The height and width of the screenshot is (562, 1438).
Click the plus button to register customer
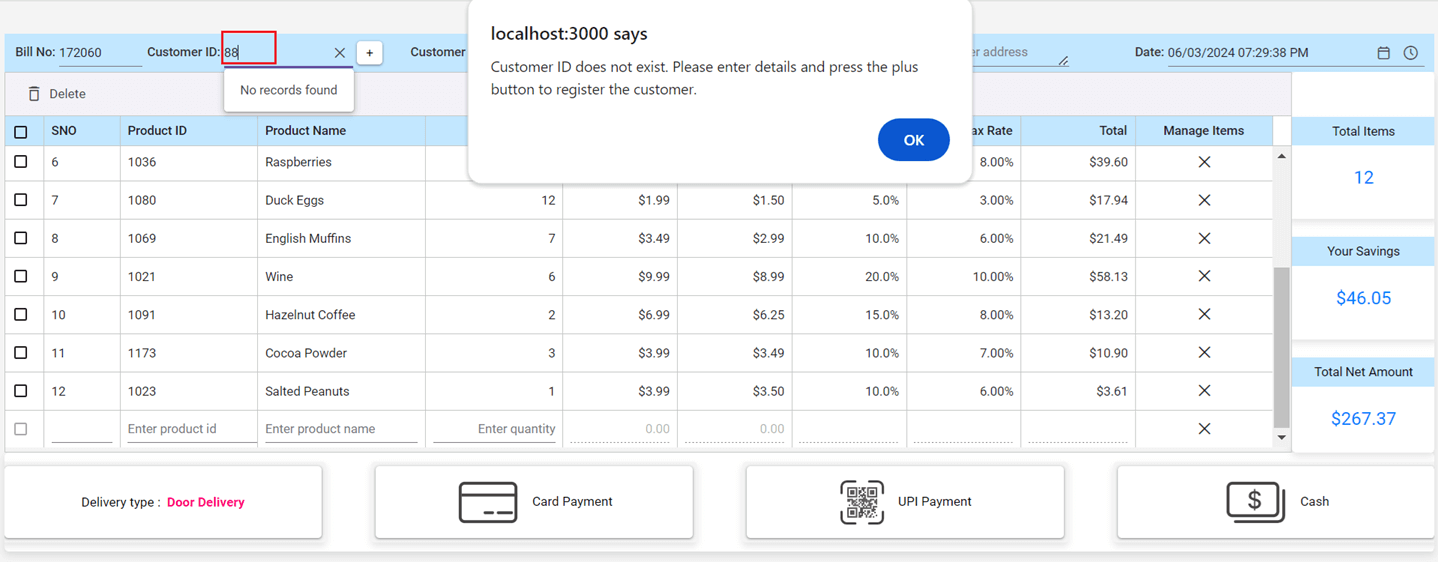click(369, 53)
